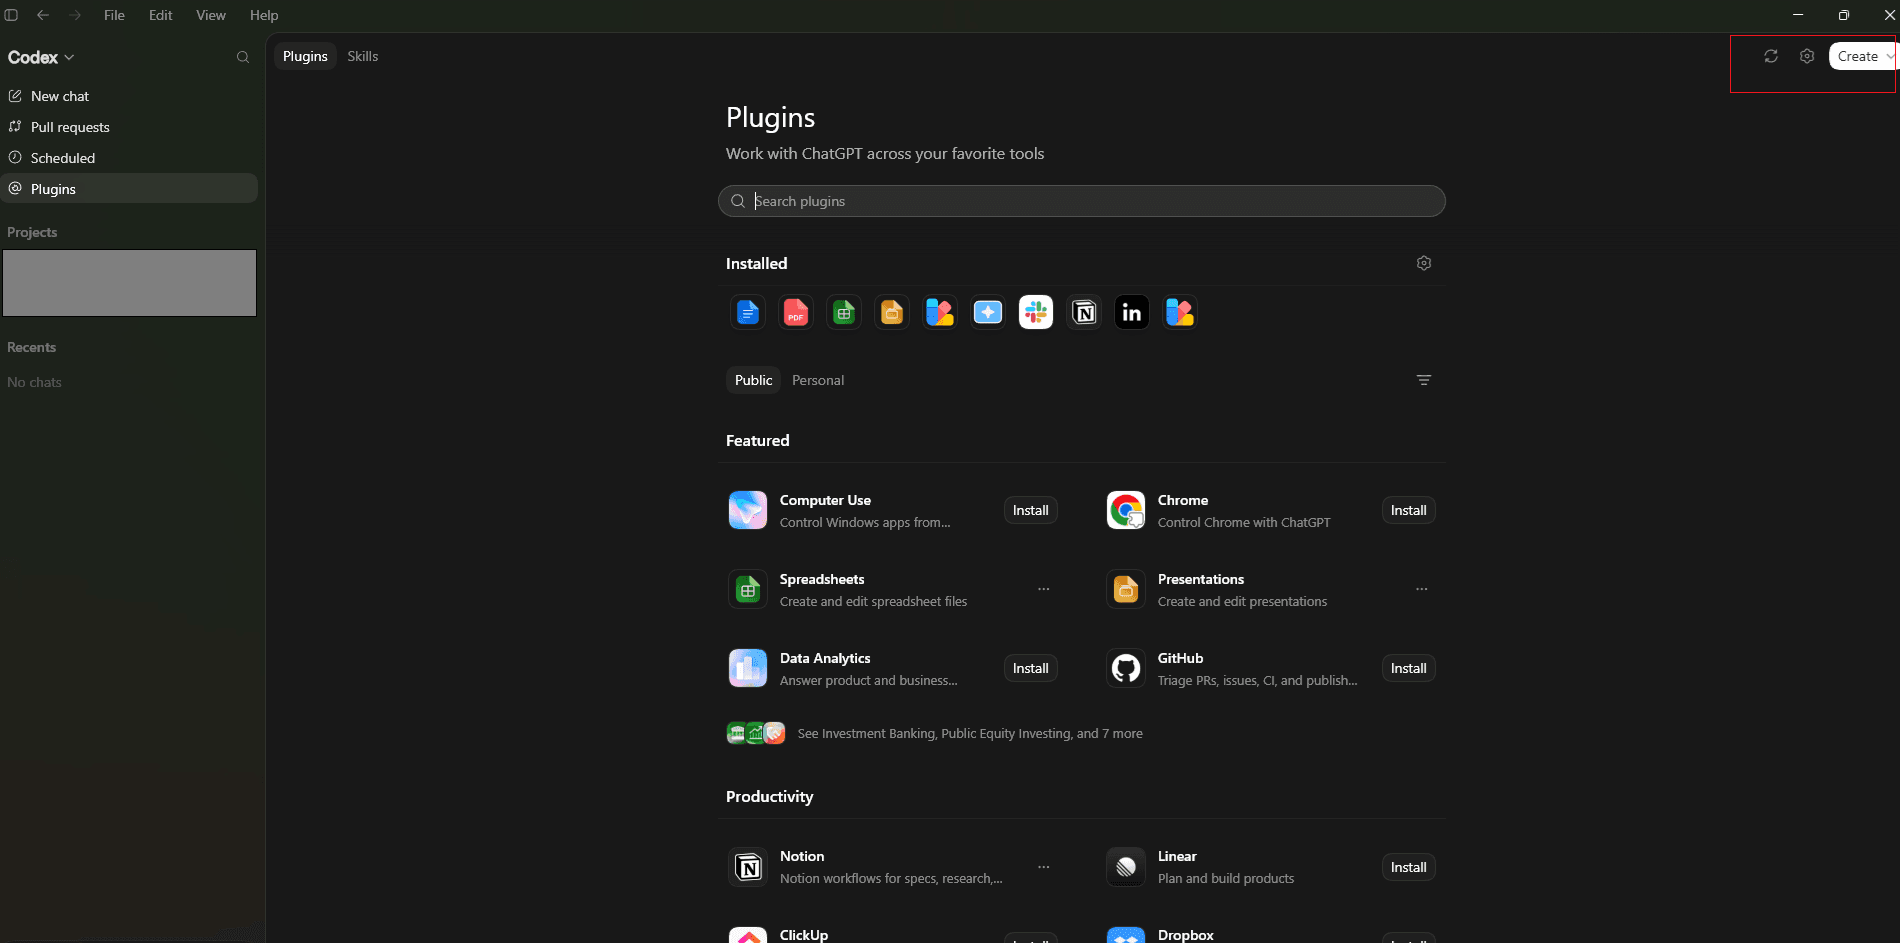Click the GitHub octocat logo
Viewport: 1900px width, 943px height.
pos(1126,668)
